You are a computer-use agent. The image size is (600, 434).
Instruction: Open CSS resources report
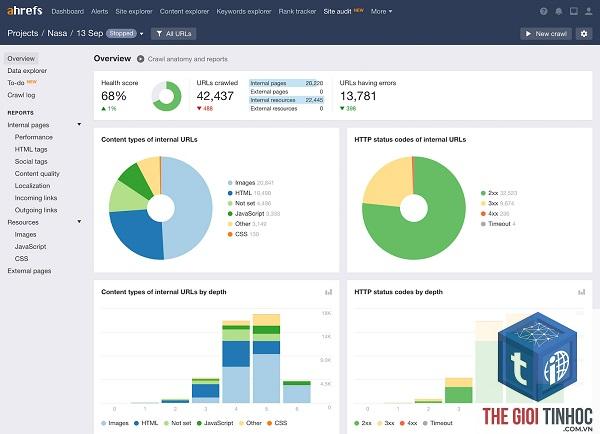pyautogui.click(x=21, y=259)
